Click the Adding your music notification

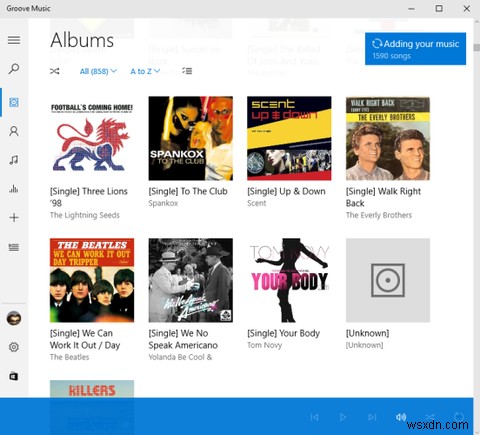pos(415,49)
